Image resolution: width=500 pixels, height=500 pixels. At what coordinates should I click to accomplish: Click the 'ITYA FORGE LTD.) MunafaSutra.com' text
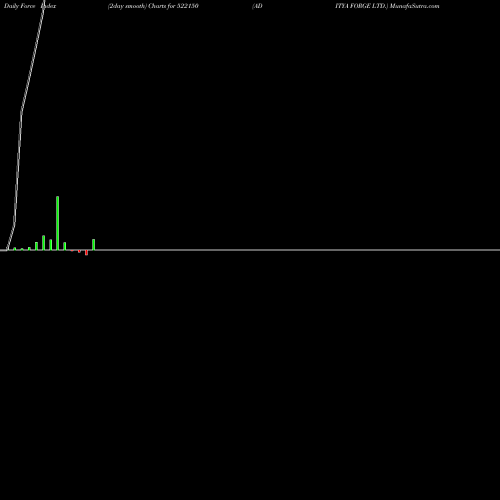387,6
